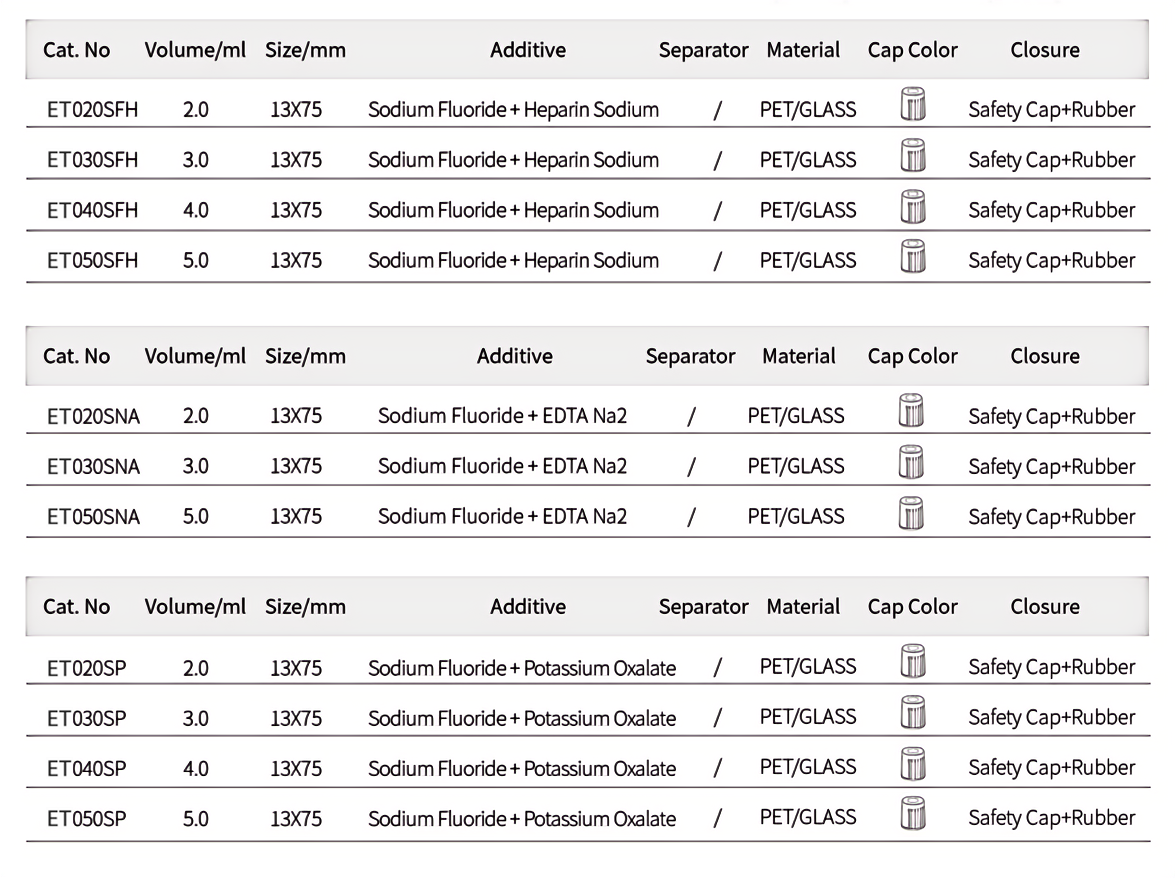Screen dimensions: 1175x878
Task: Click the tube cap icon for ET040SFH
Action: click(x=912, y=206)
